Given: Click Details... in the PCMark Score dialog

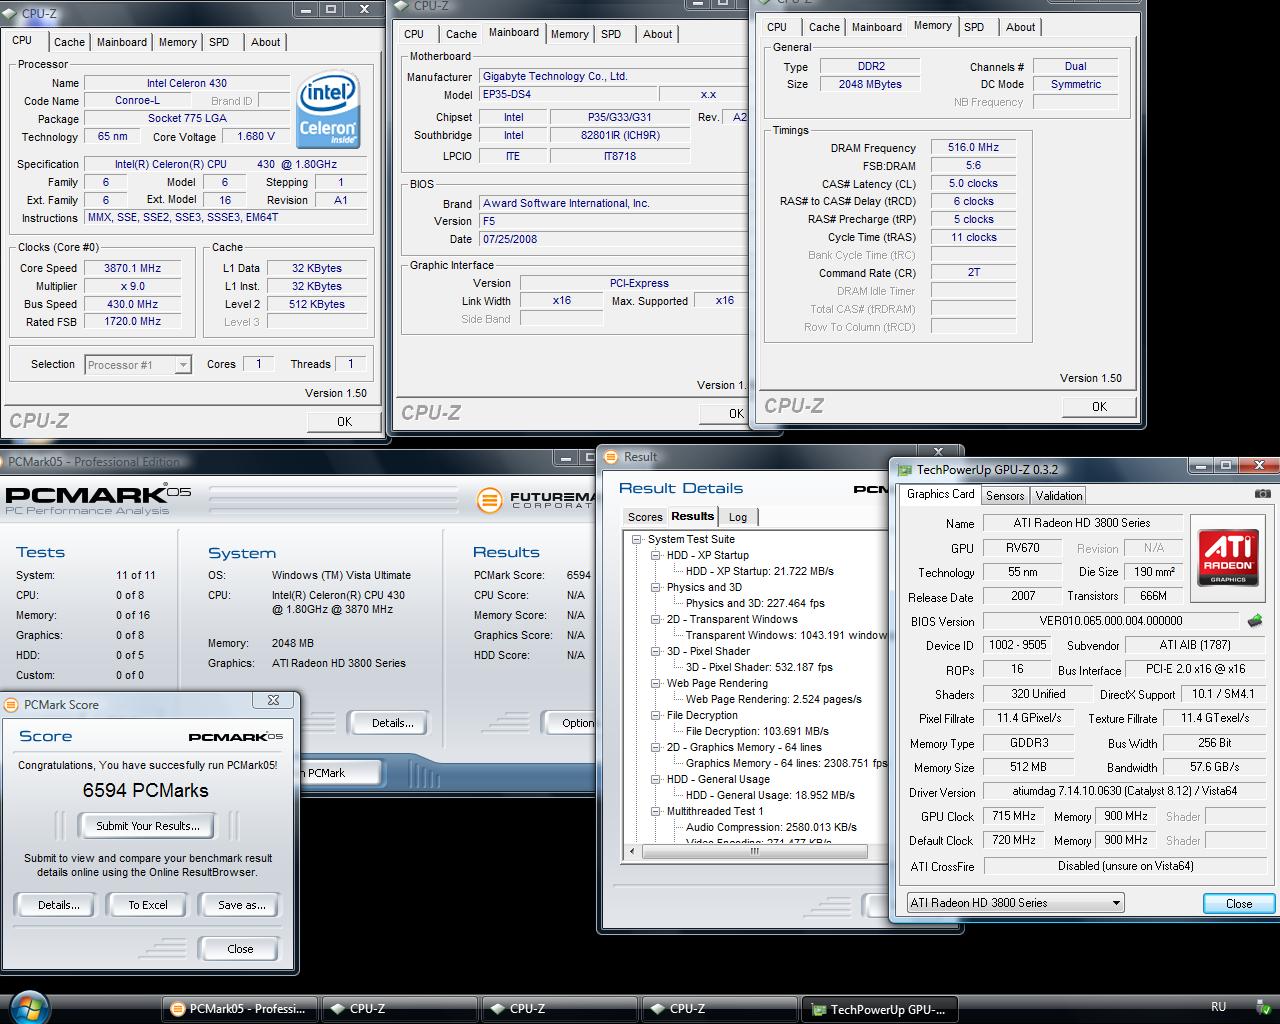Looking at the screenshot, I should (58, 905).
